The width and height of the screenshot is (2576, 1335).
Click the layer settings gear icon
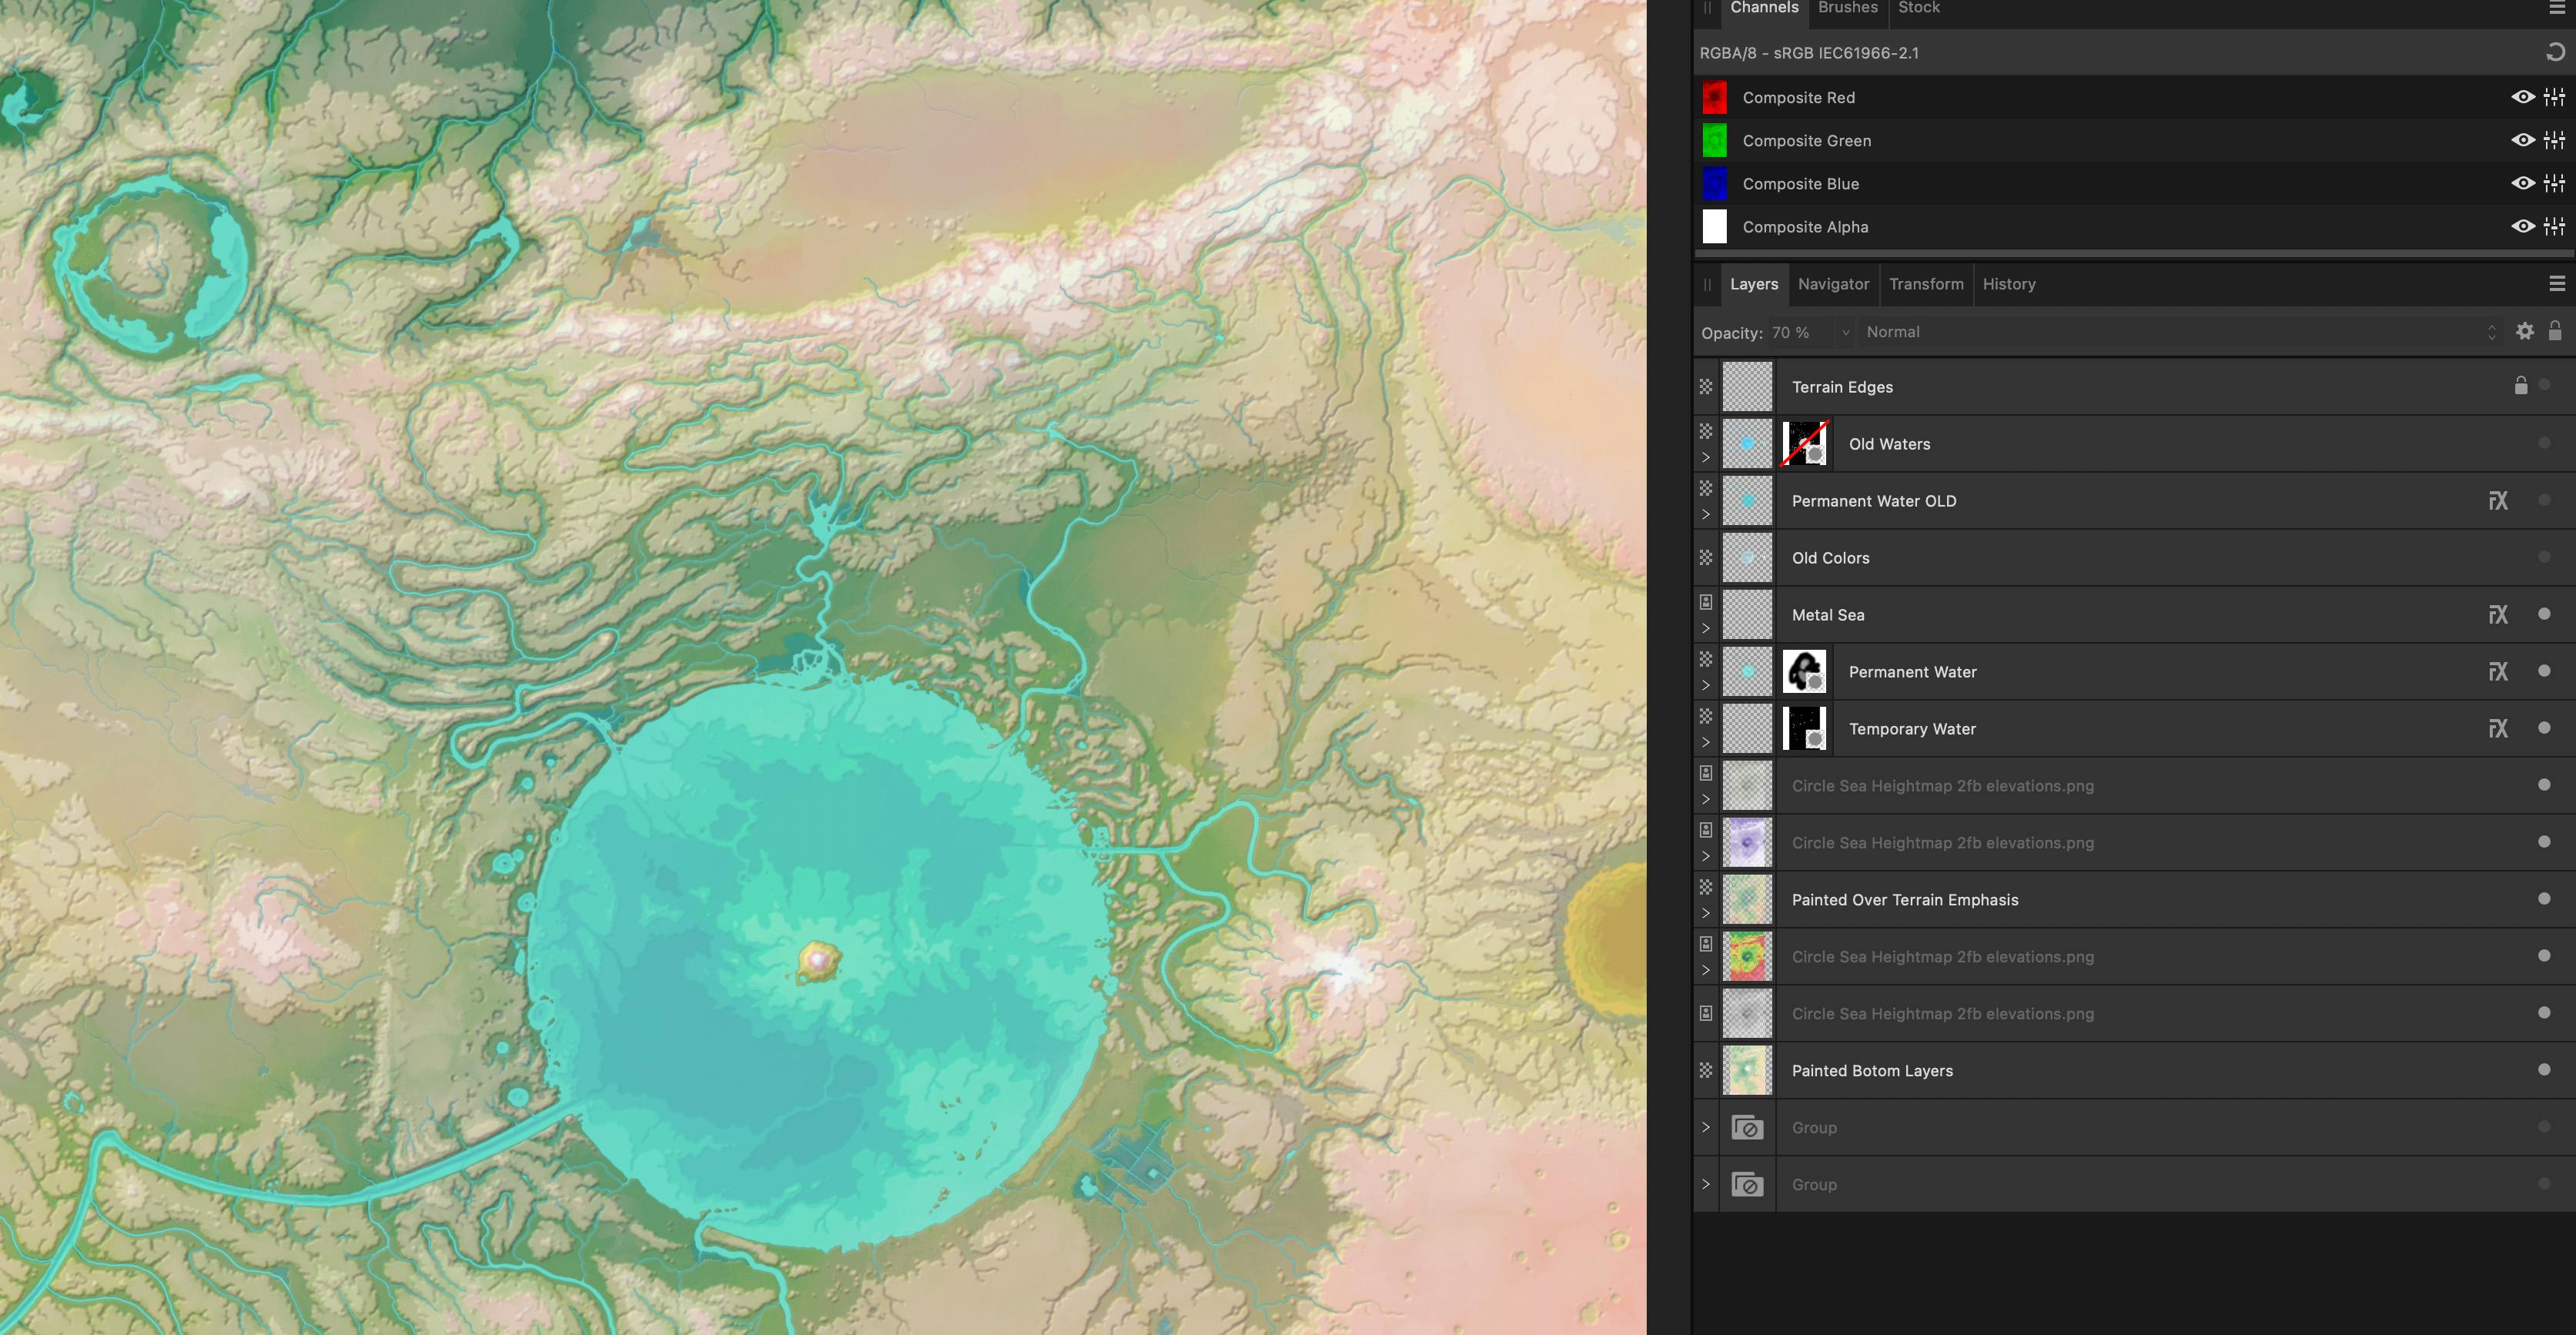[2525, 332]
